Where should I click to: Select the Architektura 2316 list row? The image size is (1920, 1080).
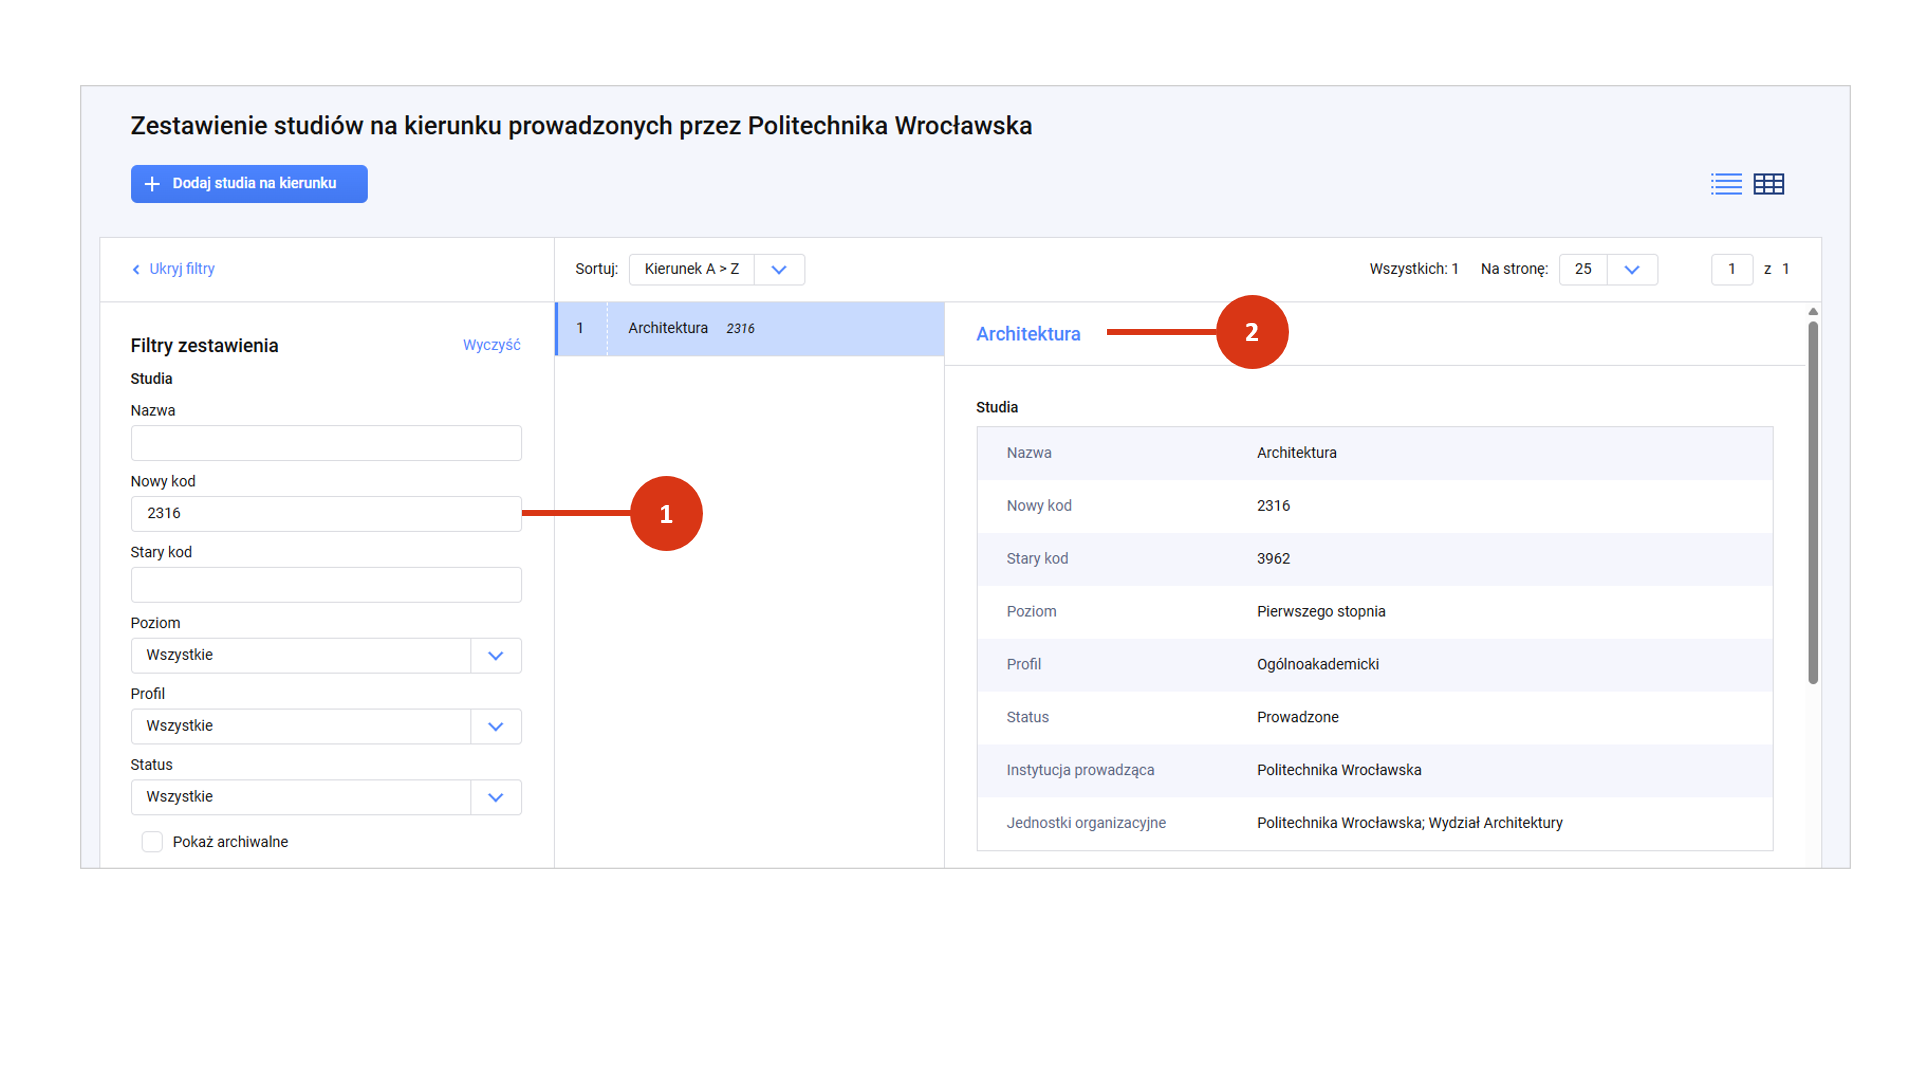[750, 329]
